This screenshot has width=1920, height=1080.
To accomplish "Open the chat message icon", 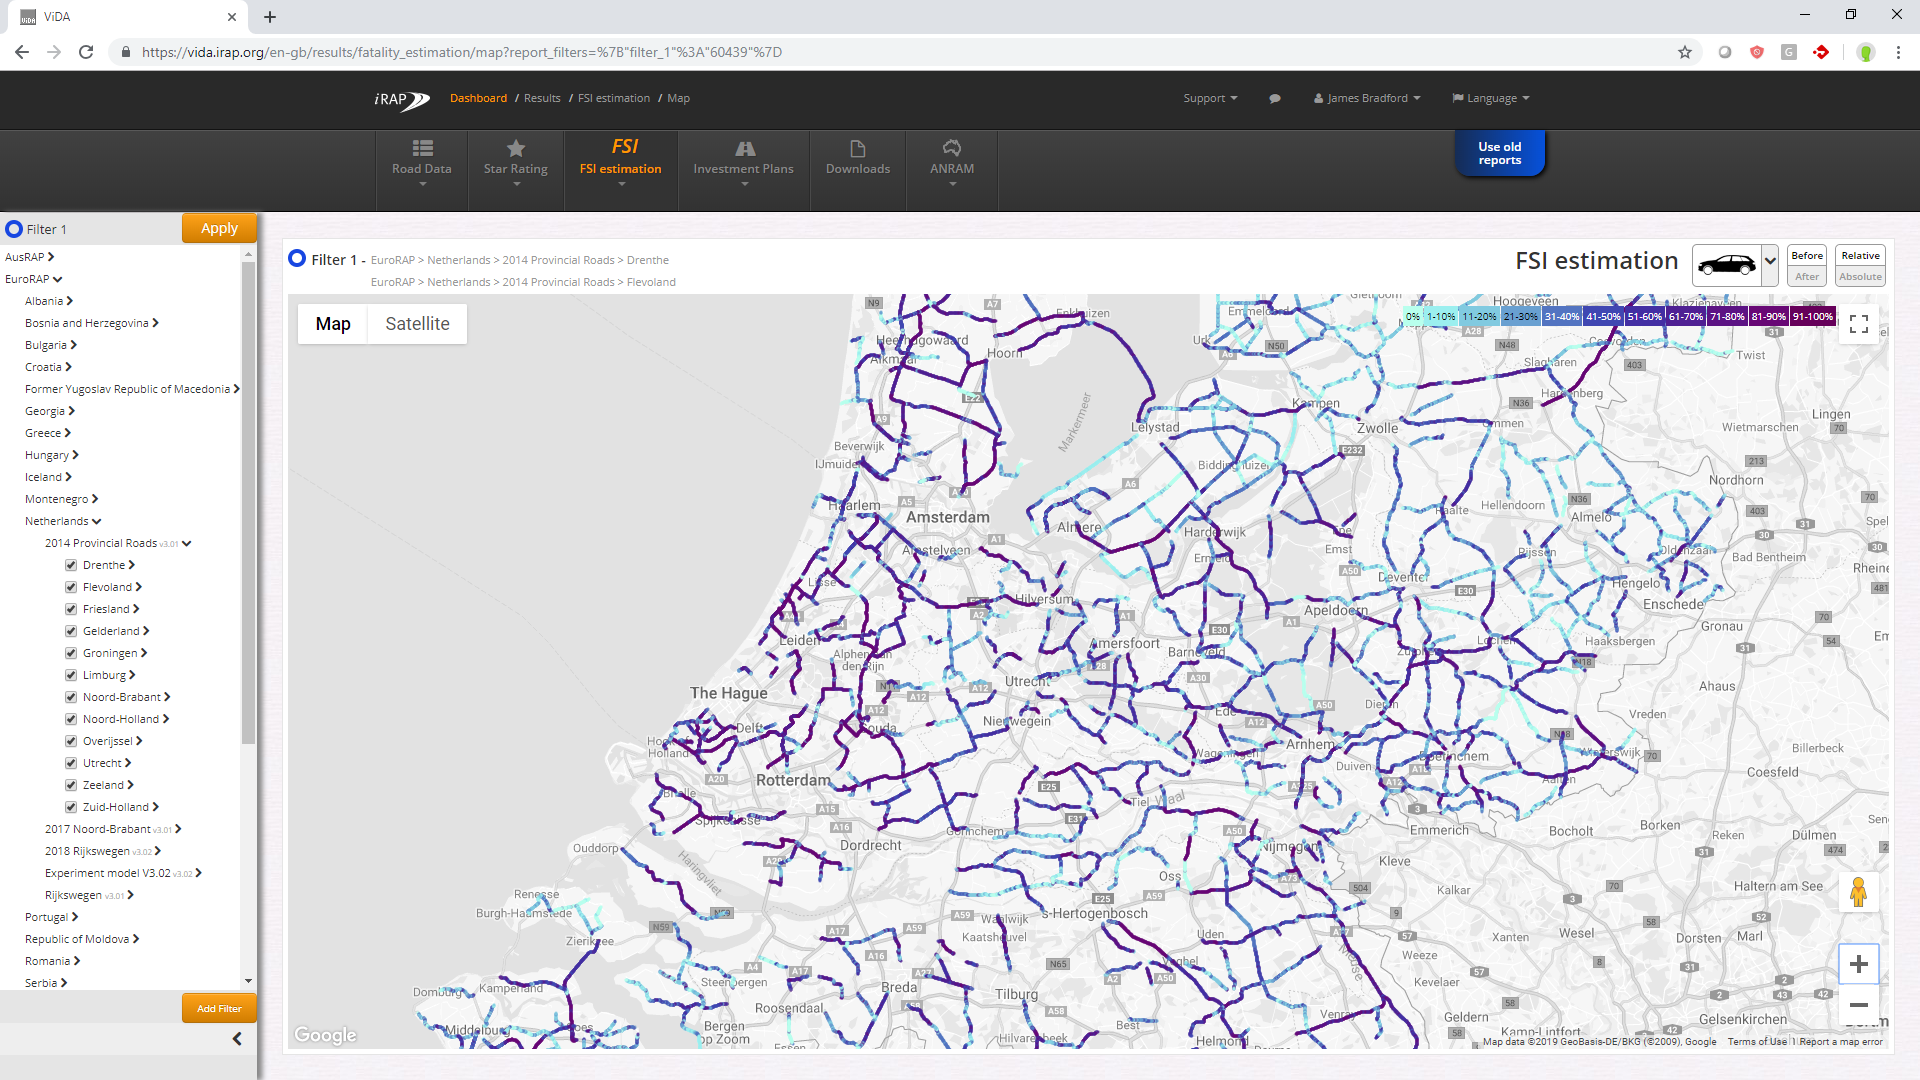I will coord(1274,99).
